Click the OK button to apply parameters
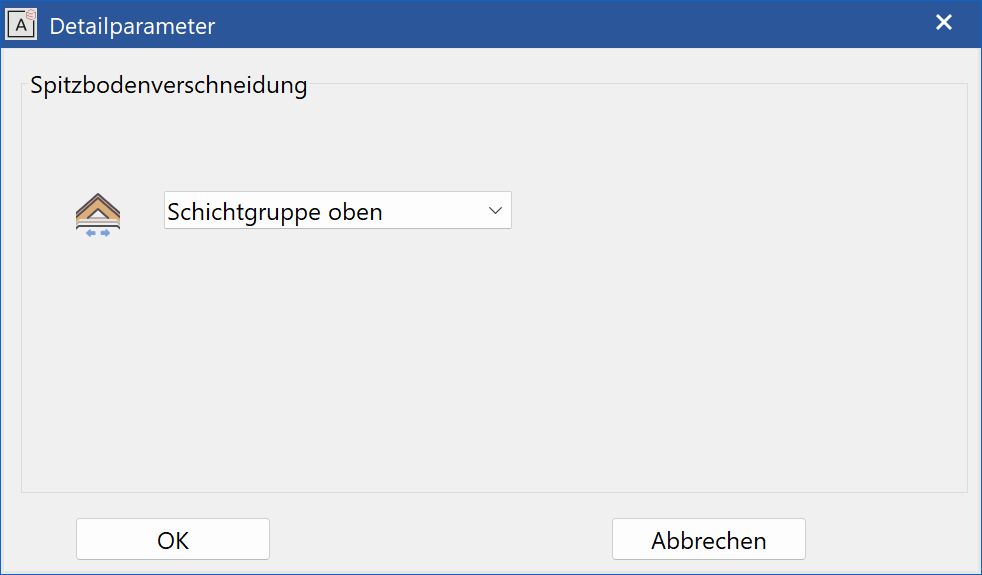This screenshot has height=575, width=982. tap(173, 539)
